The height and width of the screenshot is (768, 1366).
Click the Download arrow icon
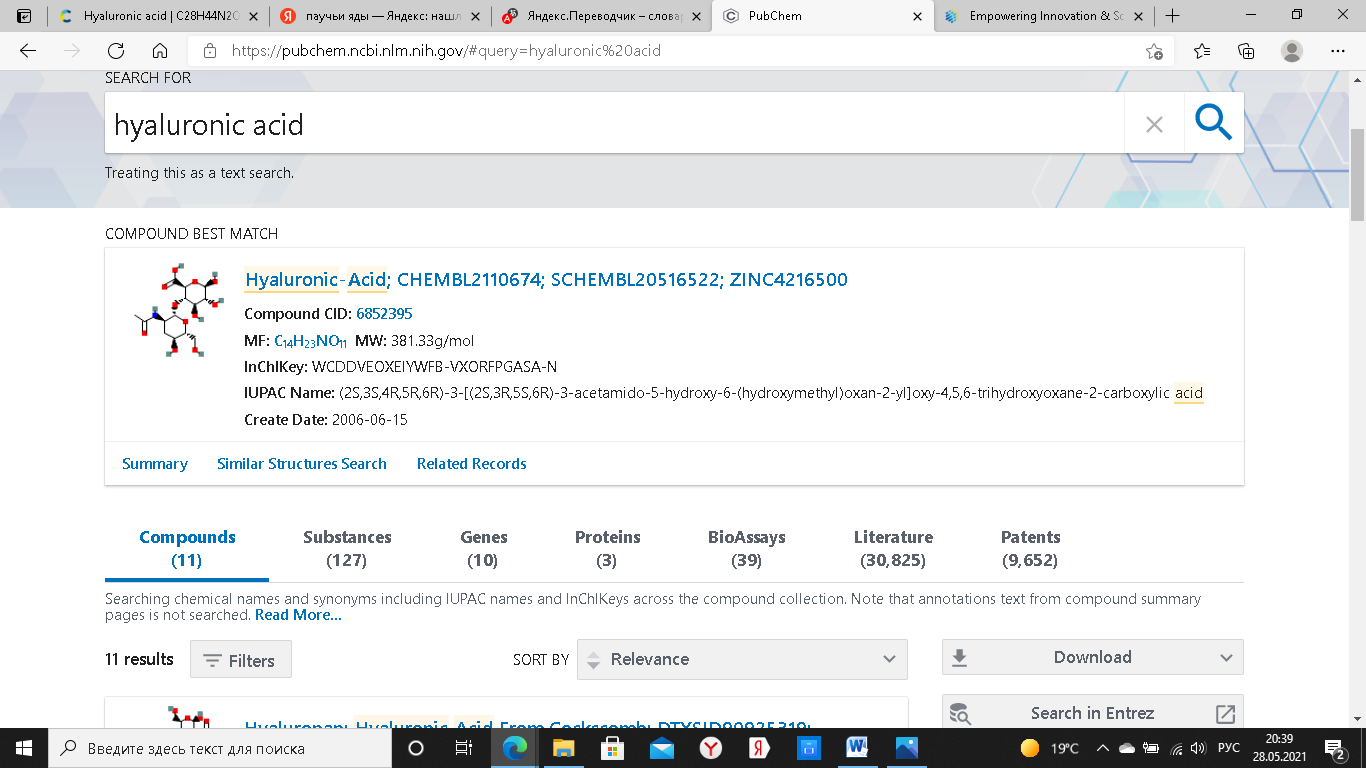pyautogui.click(x=960, y=657)
